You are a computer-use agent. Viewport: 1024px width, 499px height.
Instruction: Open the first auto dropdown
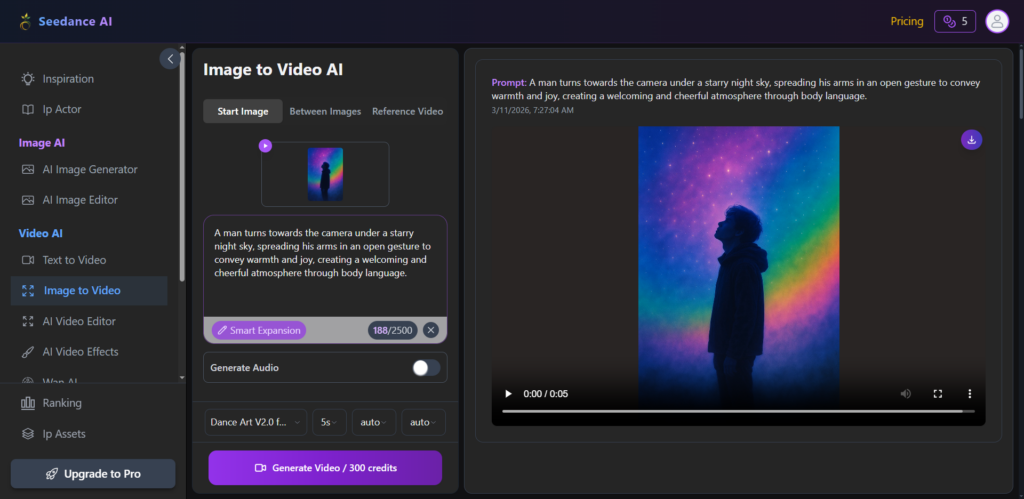(373, 422)
